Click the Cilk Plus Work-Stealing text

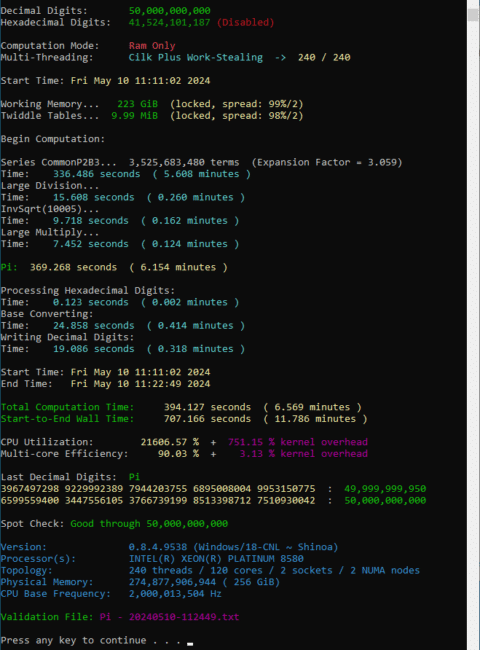[196, 57]
